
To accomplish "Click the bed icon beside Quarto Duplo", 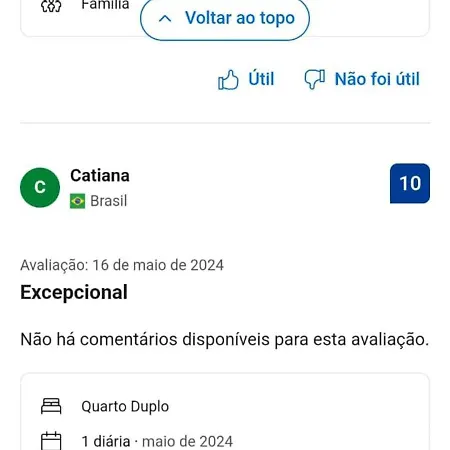I will (x=51, y=406).
